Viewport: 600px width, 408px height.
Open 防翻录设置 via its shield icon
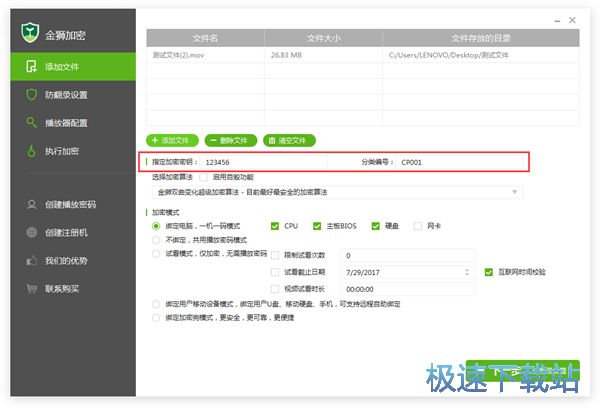tap(32, 95)
